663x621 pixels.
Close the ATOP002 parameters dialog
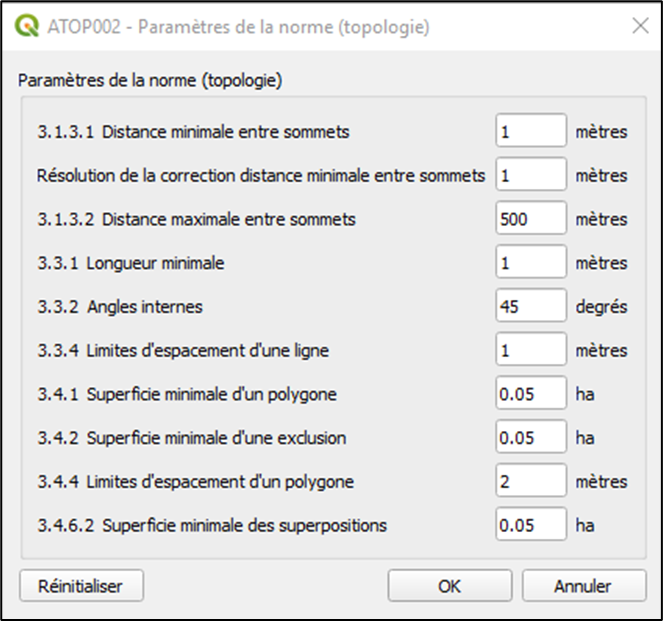(640, 27)
